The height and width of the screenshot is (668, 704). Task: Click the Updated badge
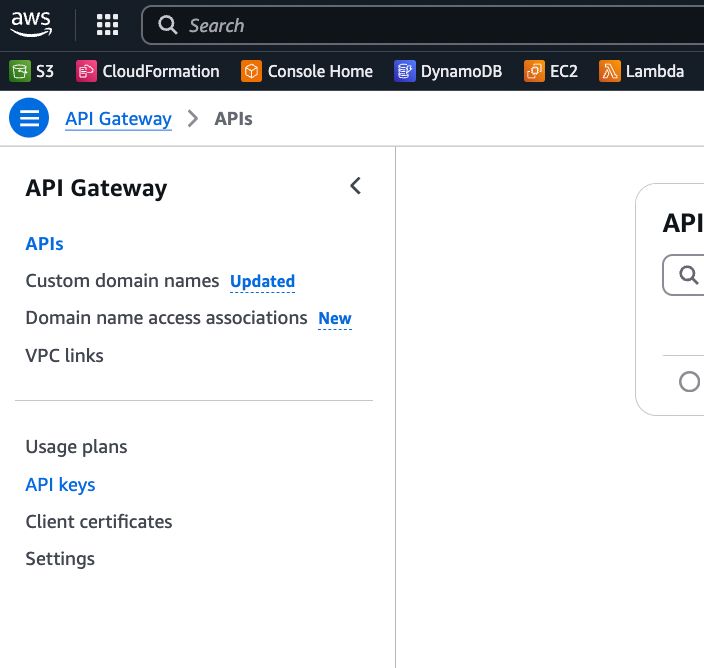[x=262, y=281]
